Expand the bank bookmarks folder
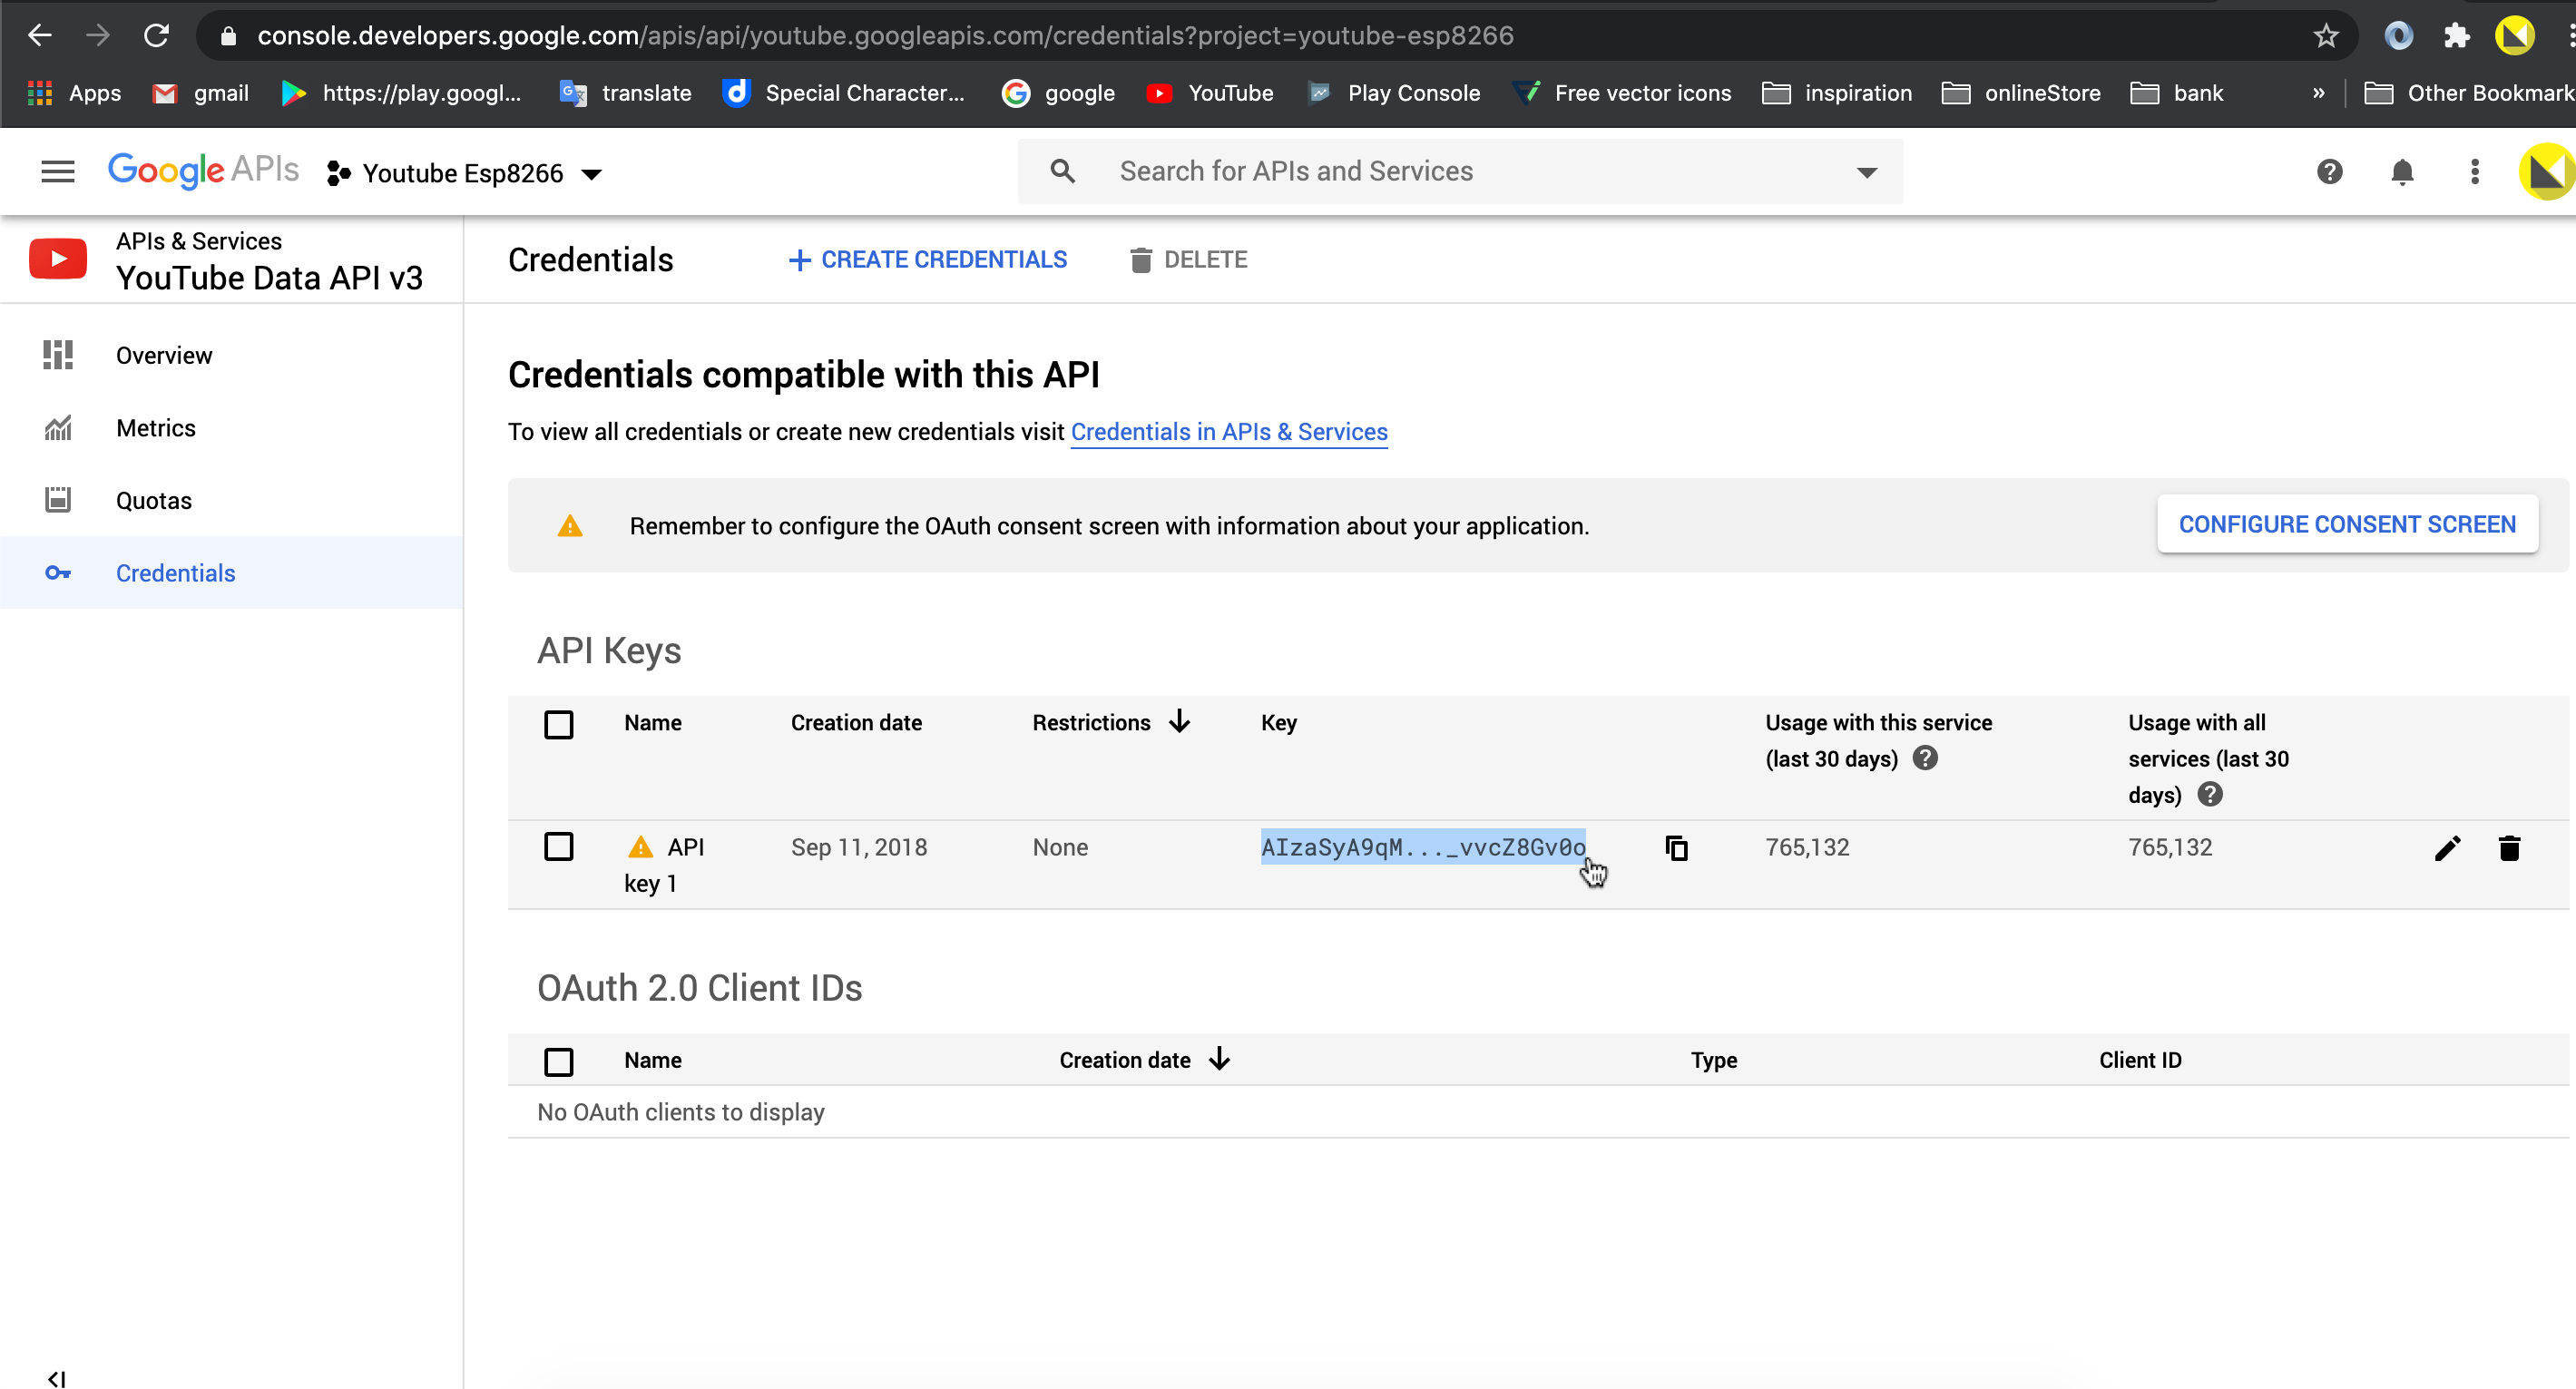Screen dimensions: 2576x1389 (2177, 93)
